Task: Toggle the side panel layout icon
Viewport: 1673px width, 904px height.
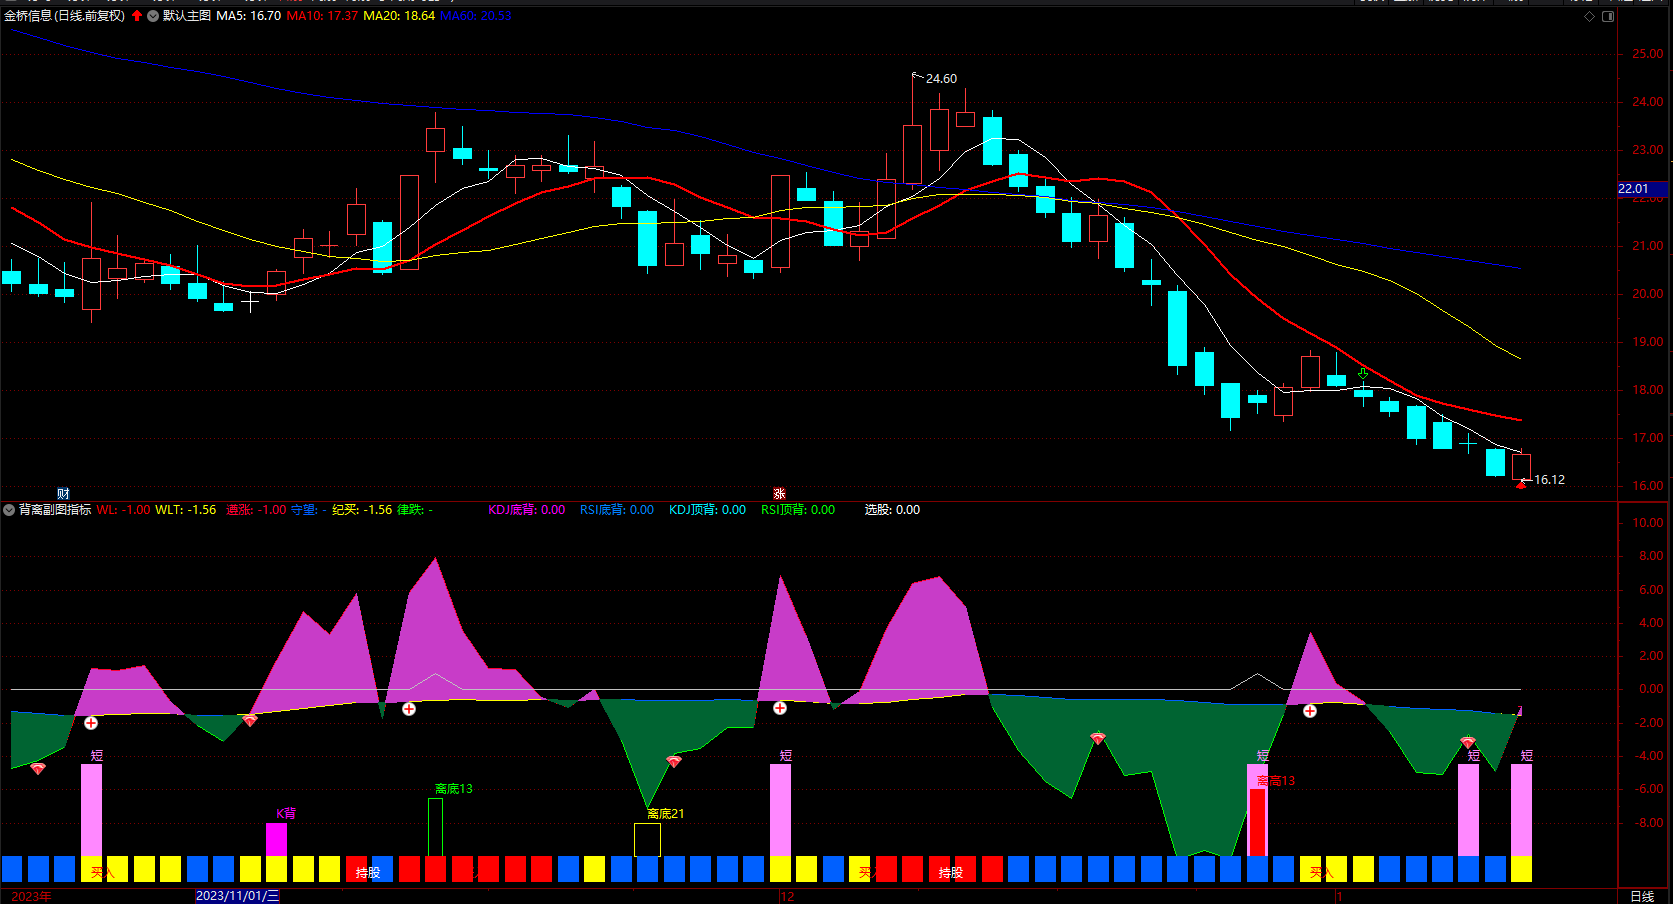Action: click(1608, 16)
